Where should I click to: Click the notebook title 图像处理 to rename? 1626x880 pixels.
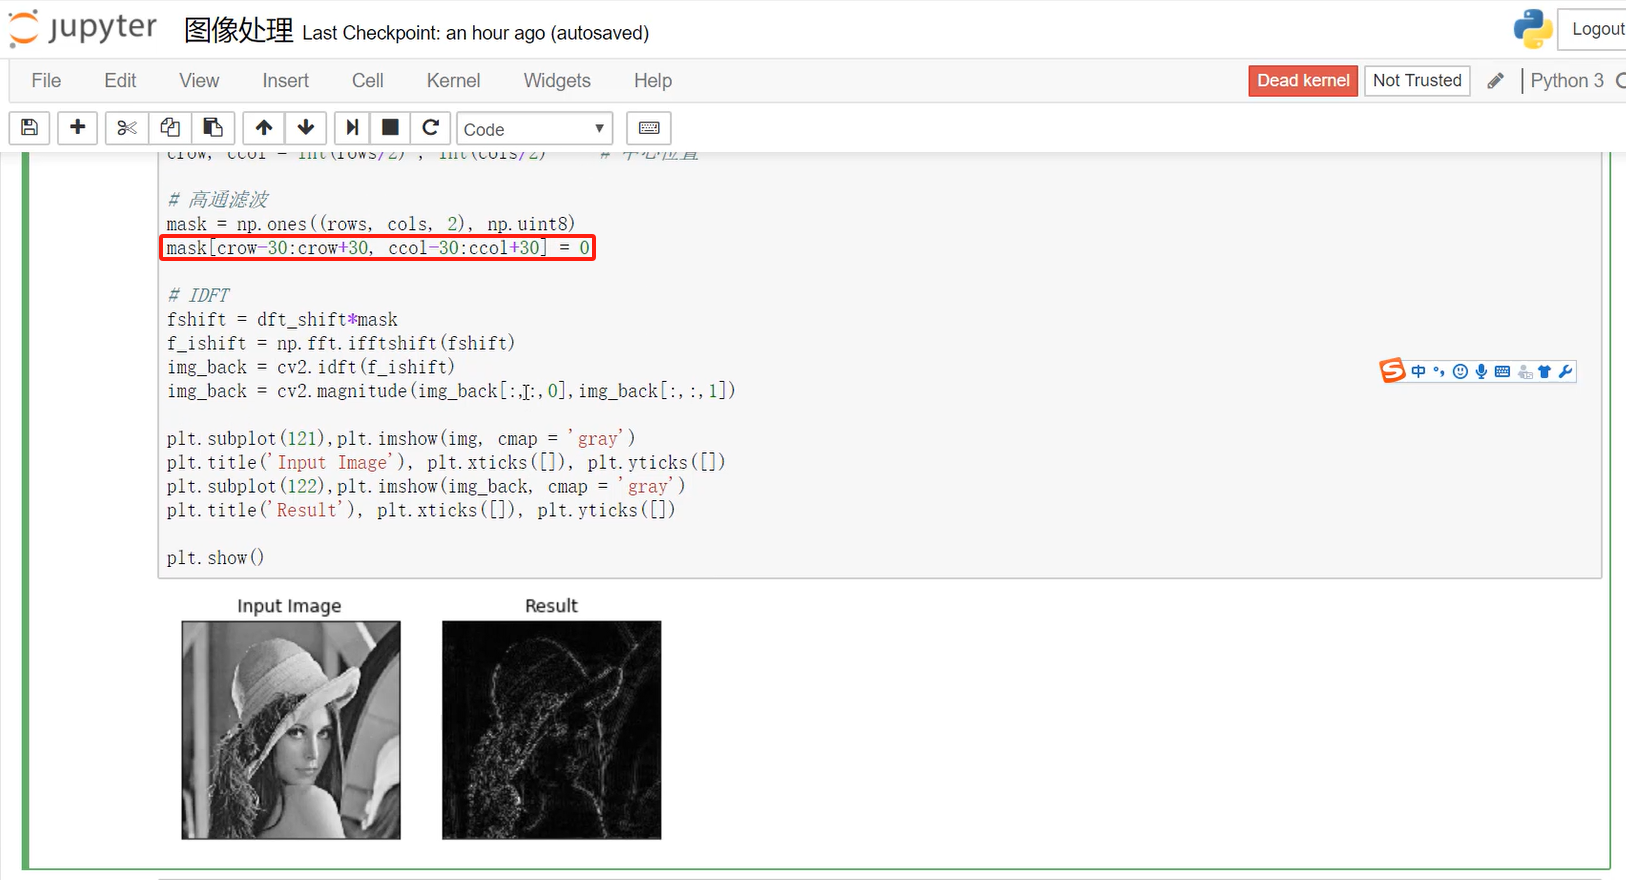[x=238, y=31]
